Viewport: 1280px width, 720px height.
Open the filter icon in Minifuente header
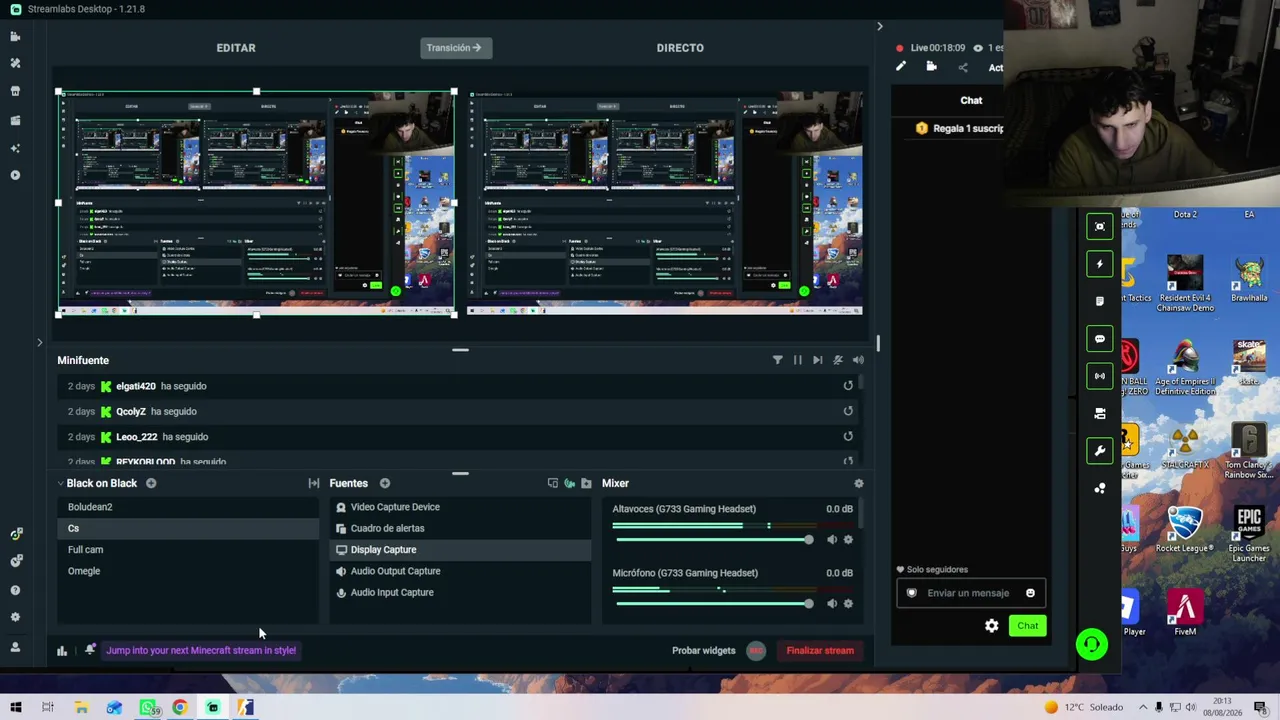tap(777, 360)
